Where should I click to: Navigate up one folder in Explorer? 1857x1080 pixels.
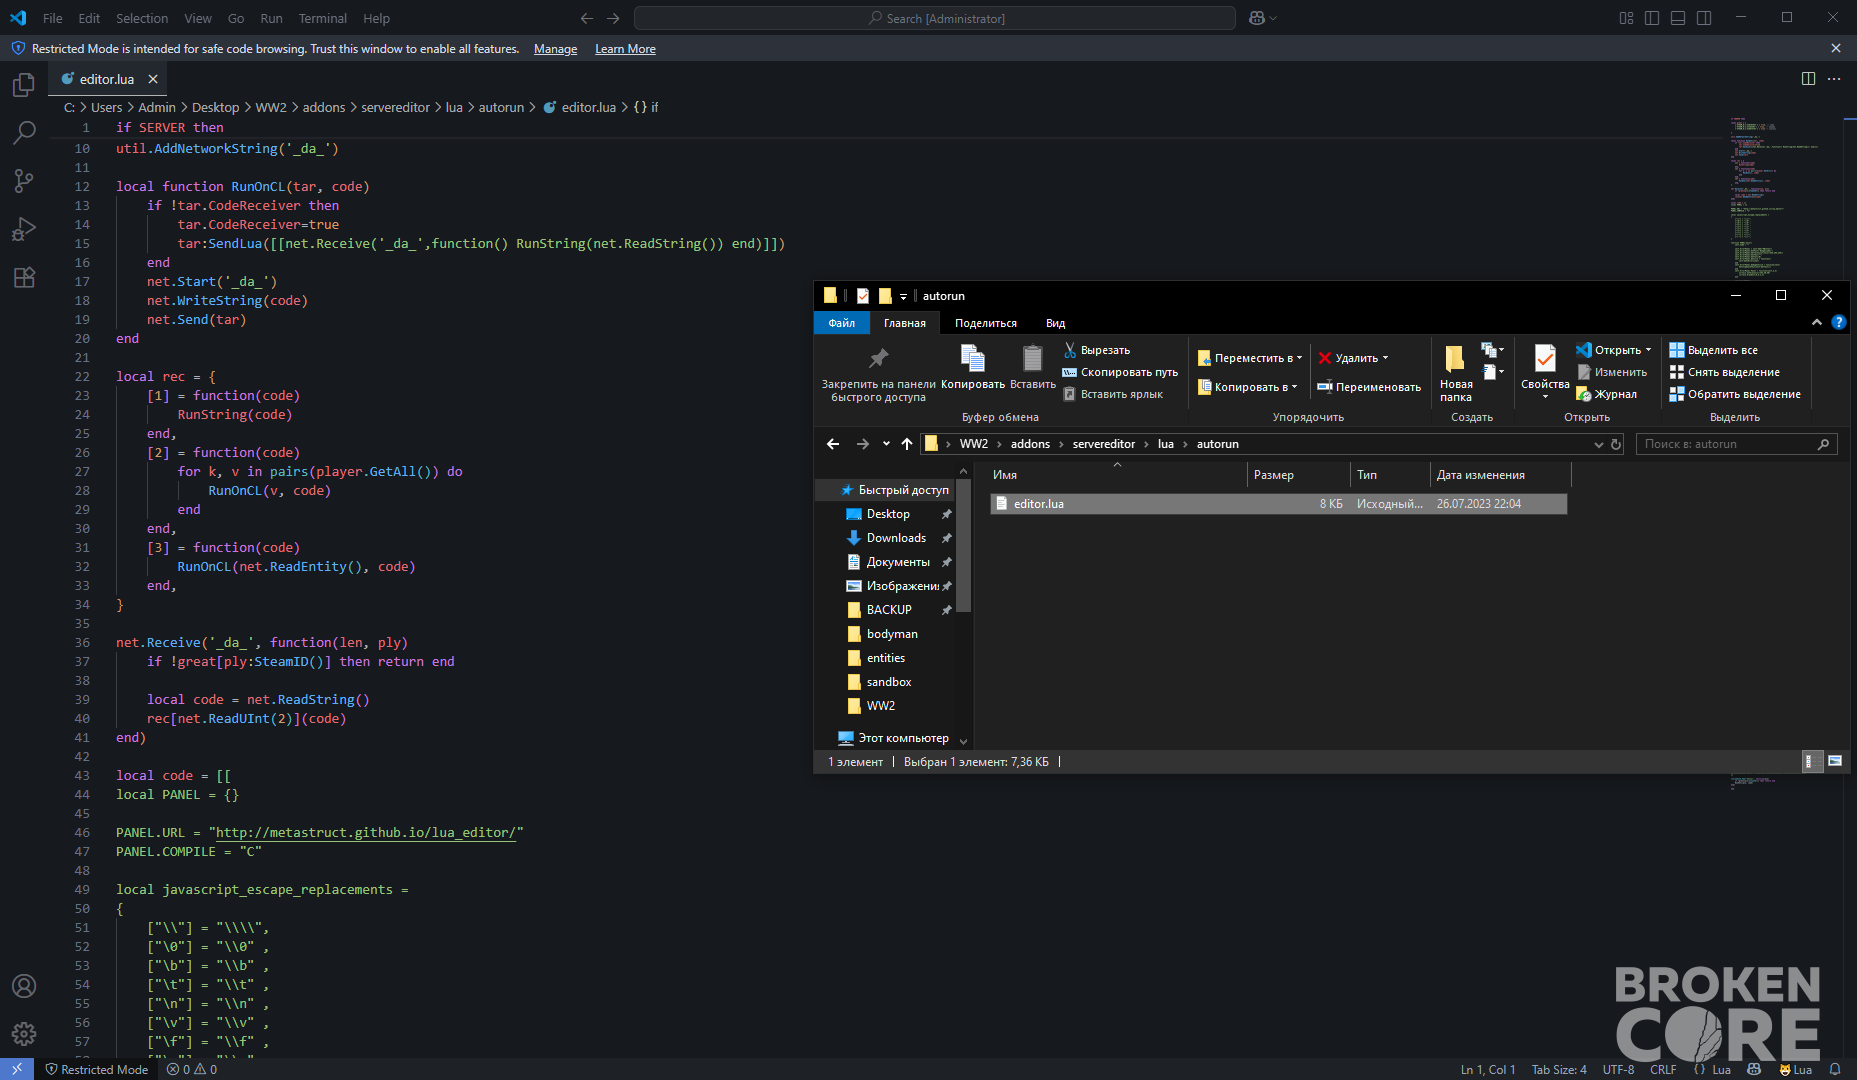[907, 444]
